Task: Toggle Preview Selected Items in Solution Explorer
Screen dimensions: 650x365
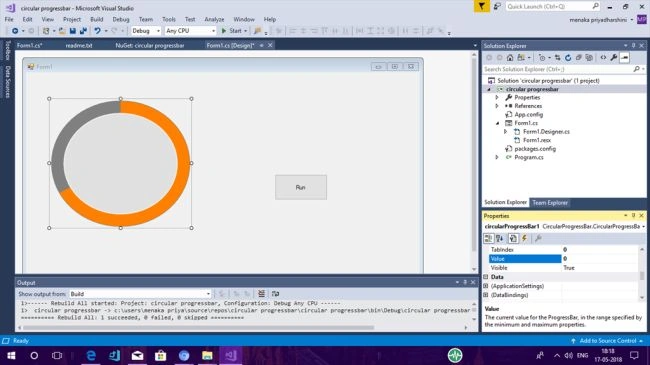Action: [625, 58]
